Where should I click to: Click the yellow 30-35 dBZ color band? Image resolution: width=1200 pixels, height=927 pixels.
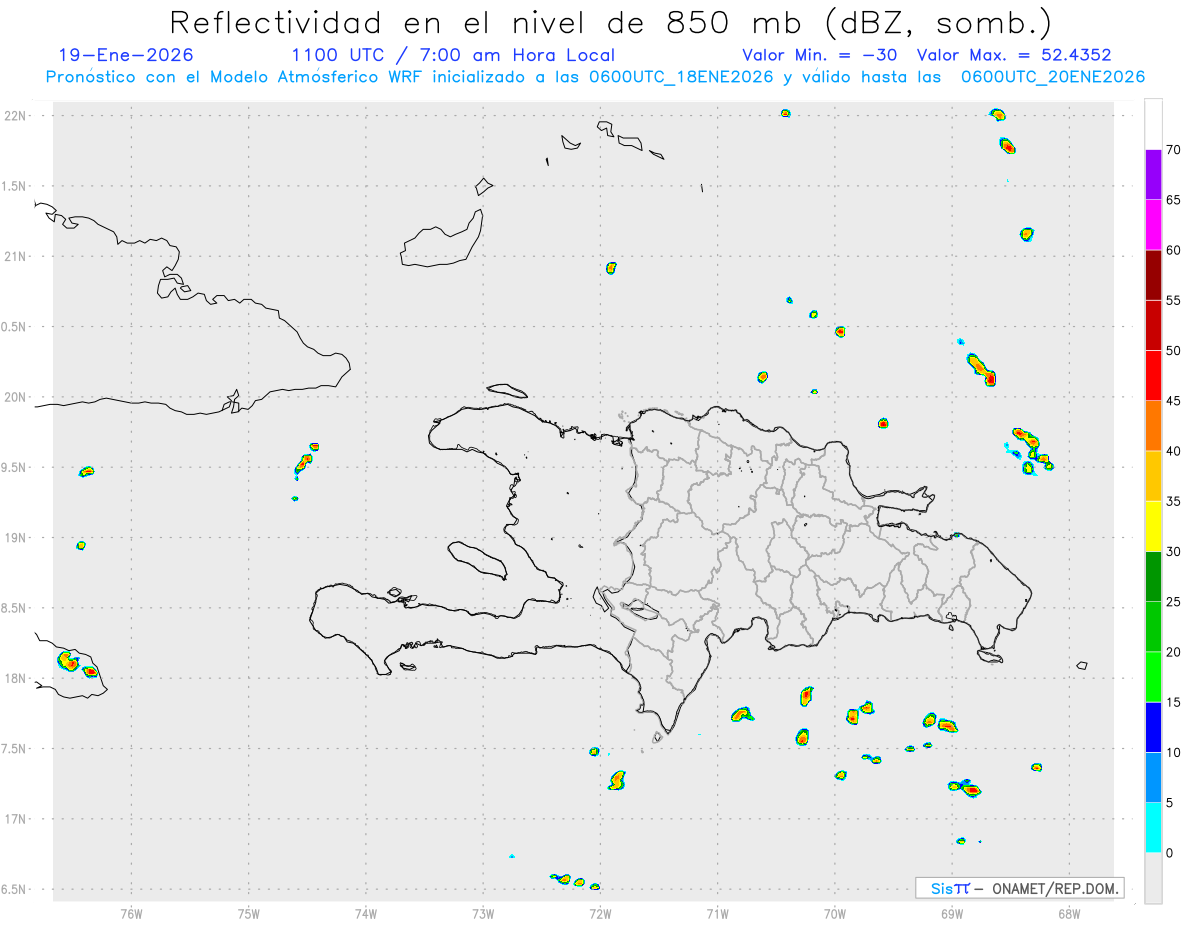pyautogui.click(x=1154, y=526)
